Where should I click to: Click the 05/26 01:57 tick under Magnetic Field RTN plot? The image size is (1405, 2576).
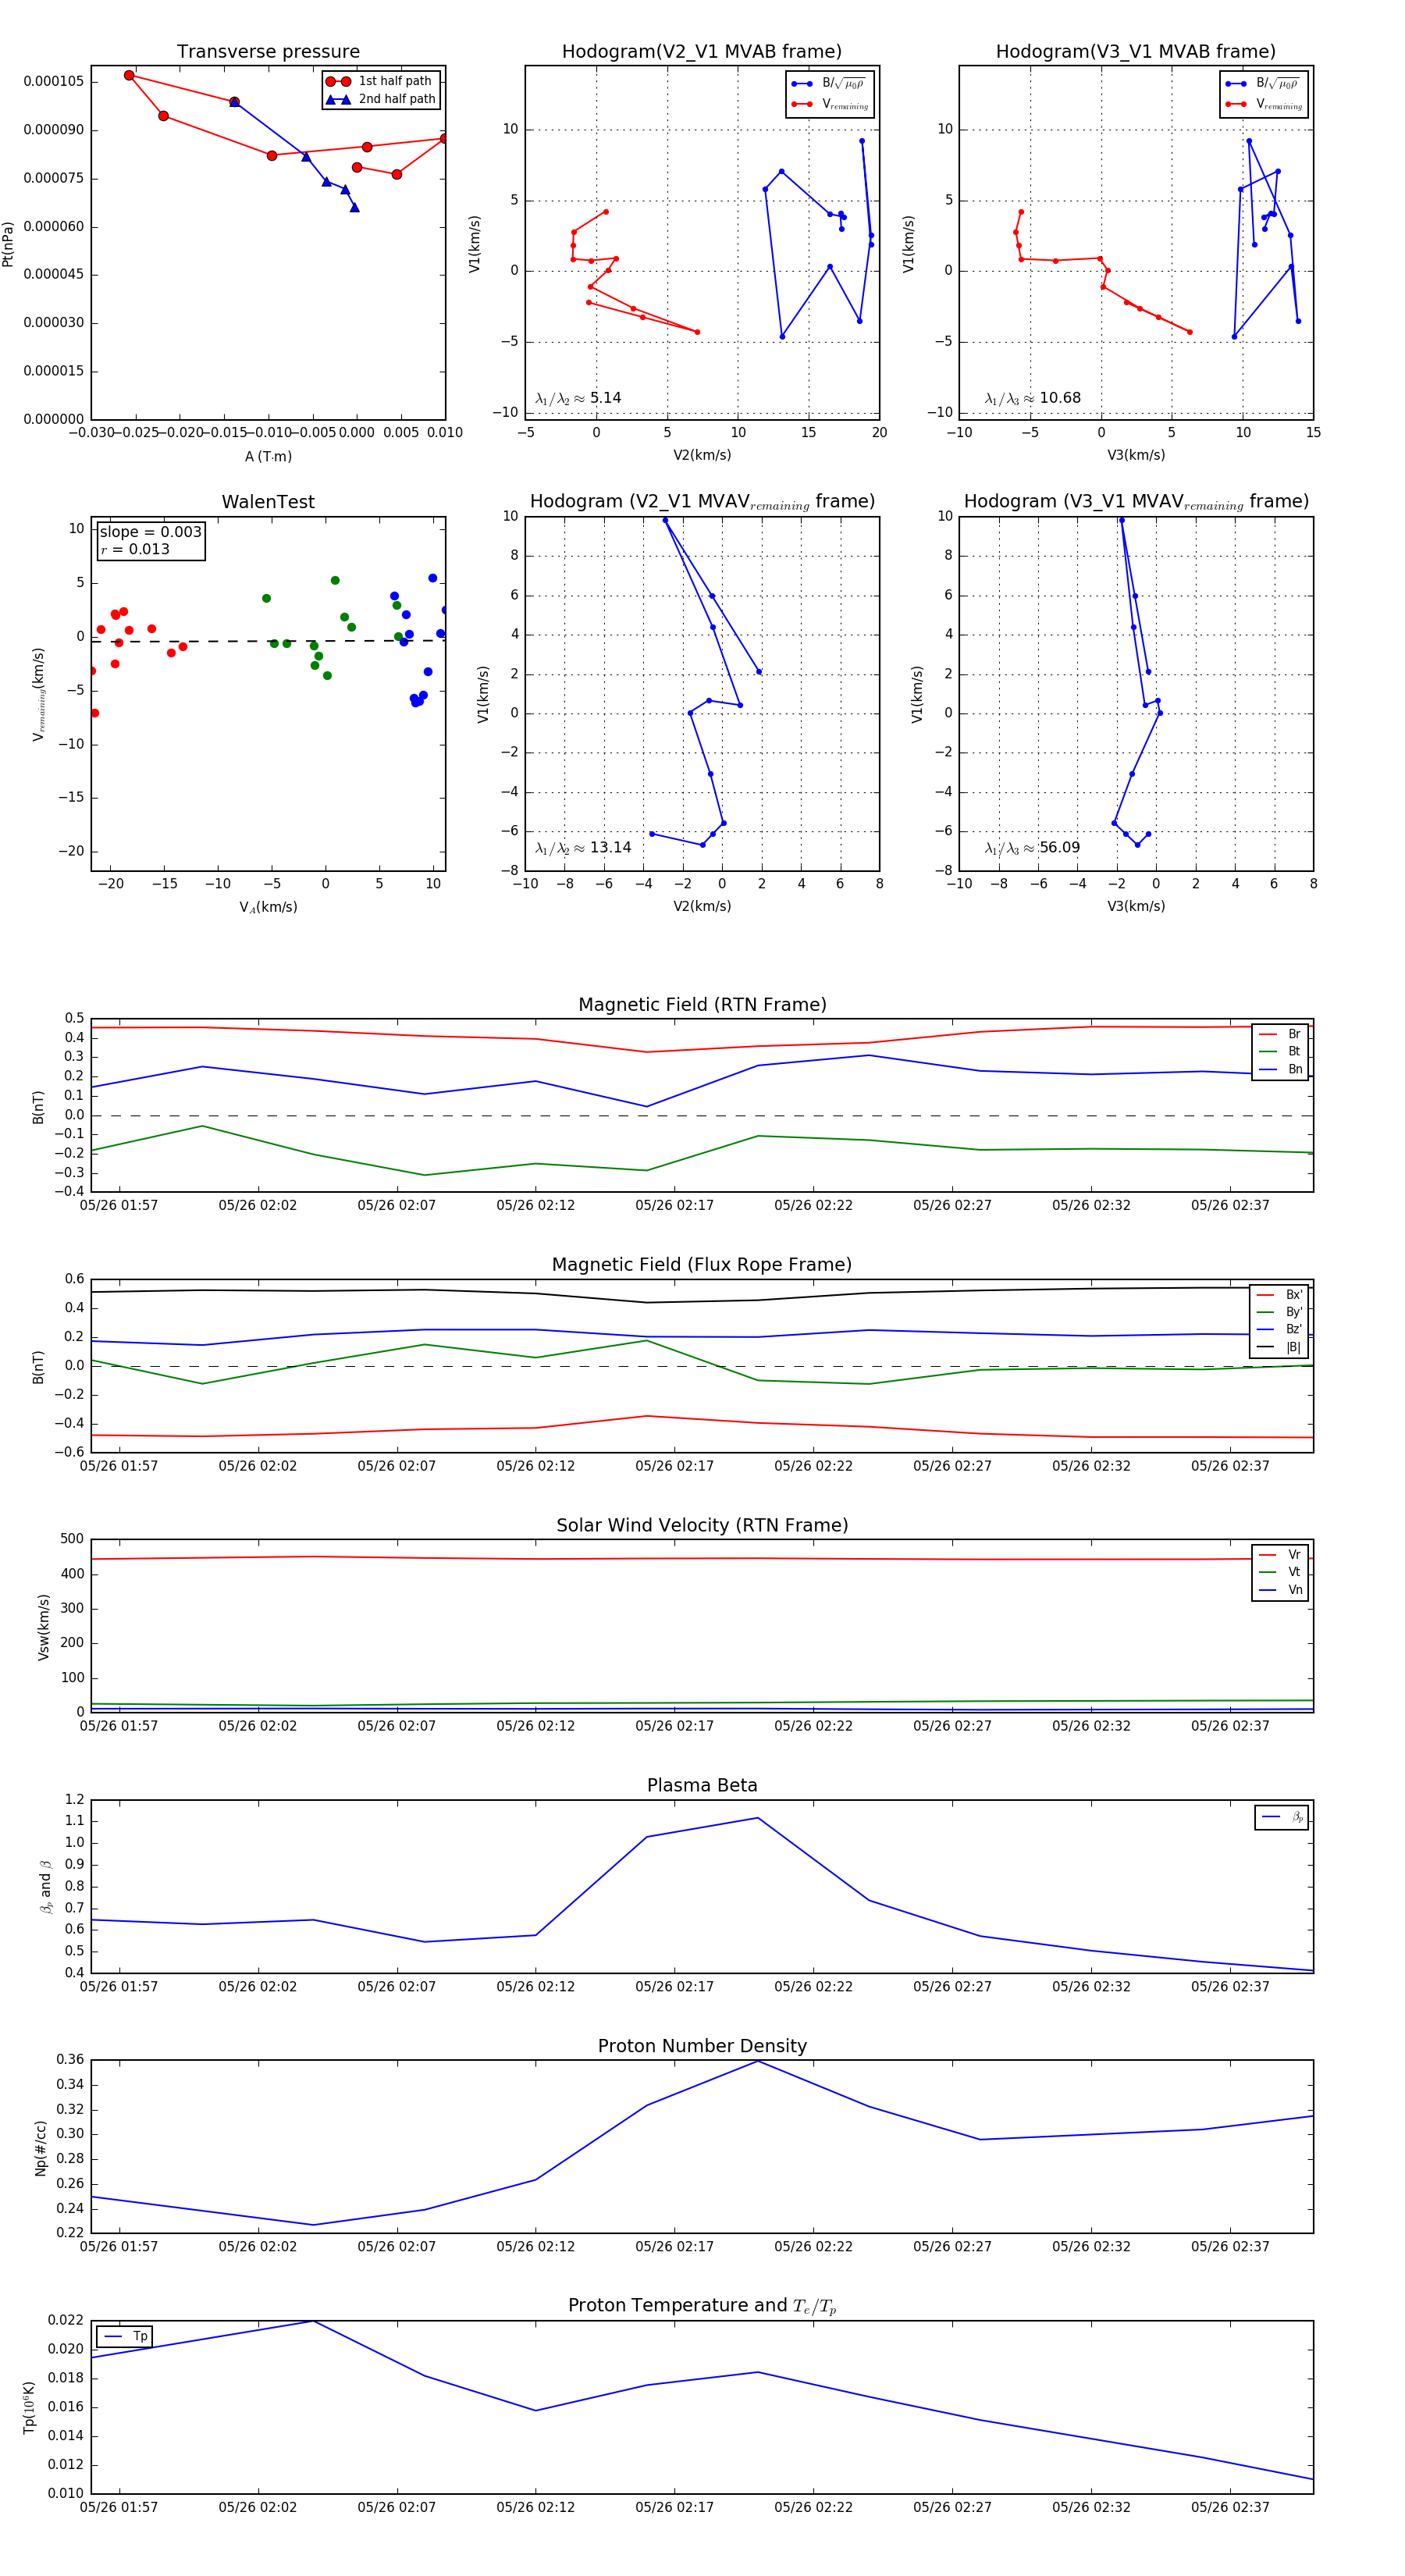(119, 1205)
